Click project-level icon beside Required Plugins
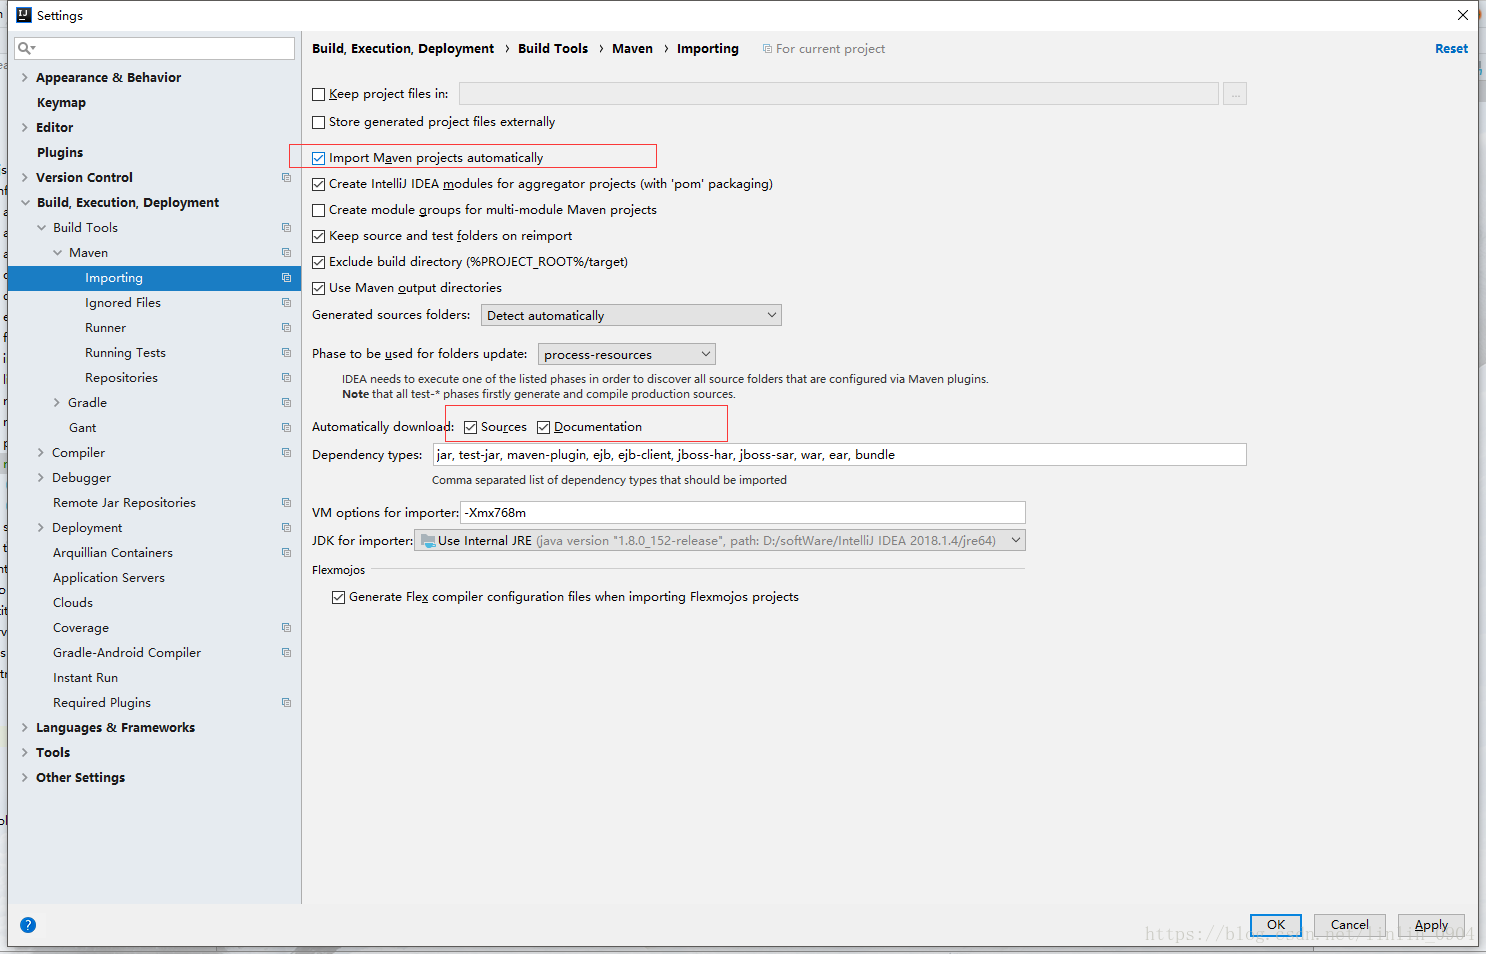1486x954 pixels. 286,703
